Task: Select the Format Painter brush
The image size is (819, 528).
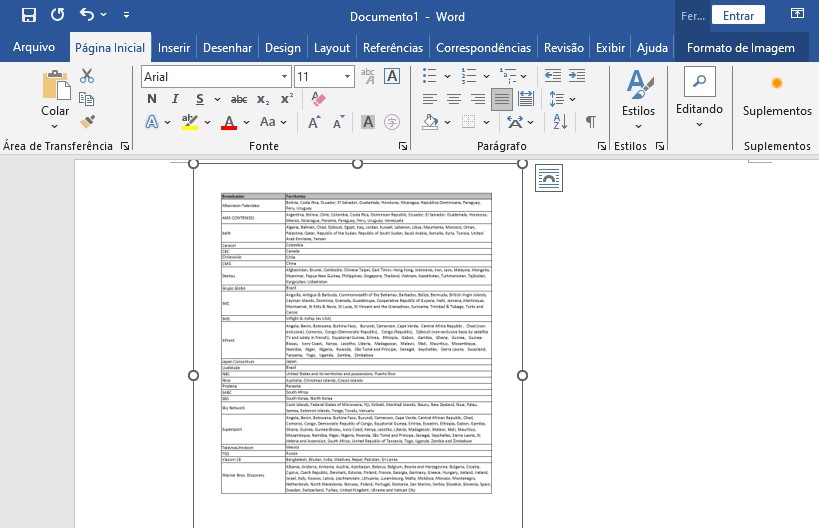Action: pyautogui.click(x=87, y=122)
